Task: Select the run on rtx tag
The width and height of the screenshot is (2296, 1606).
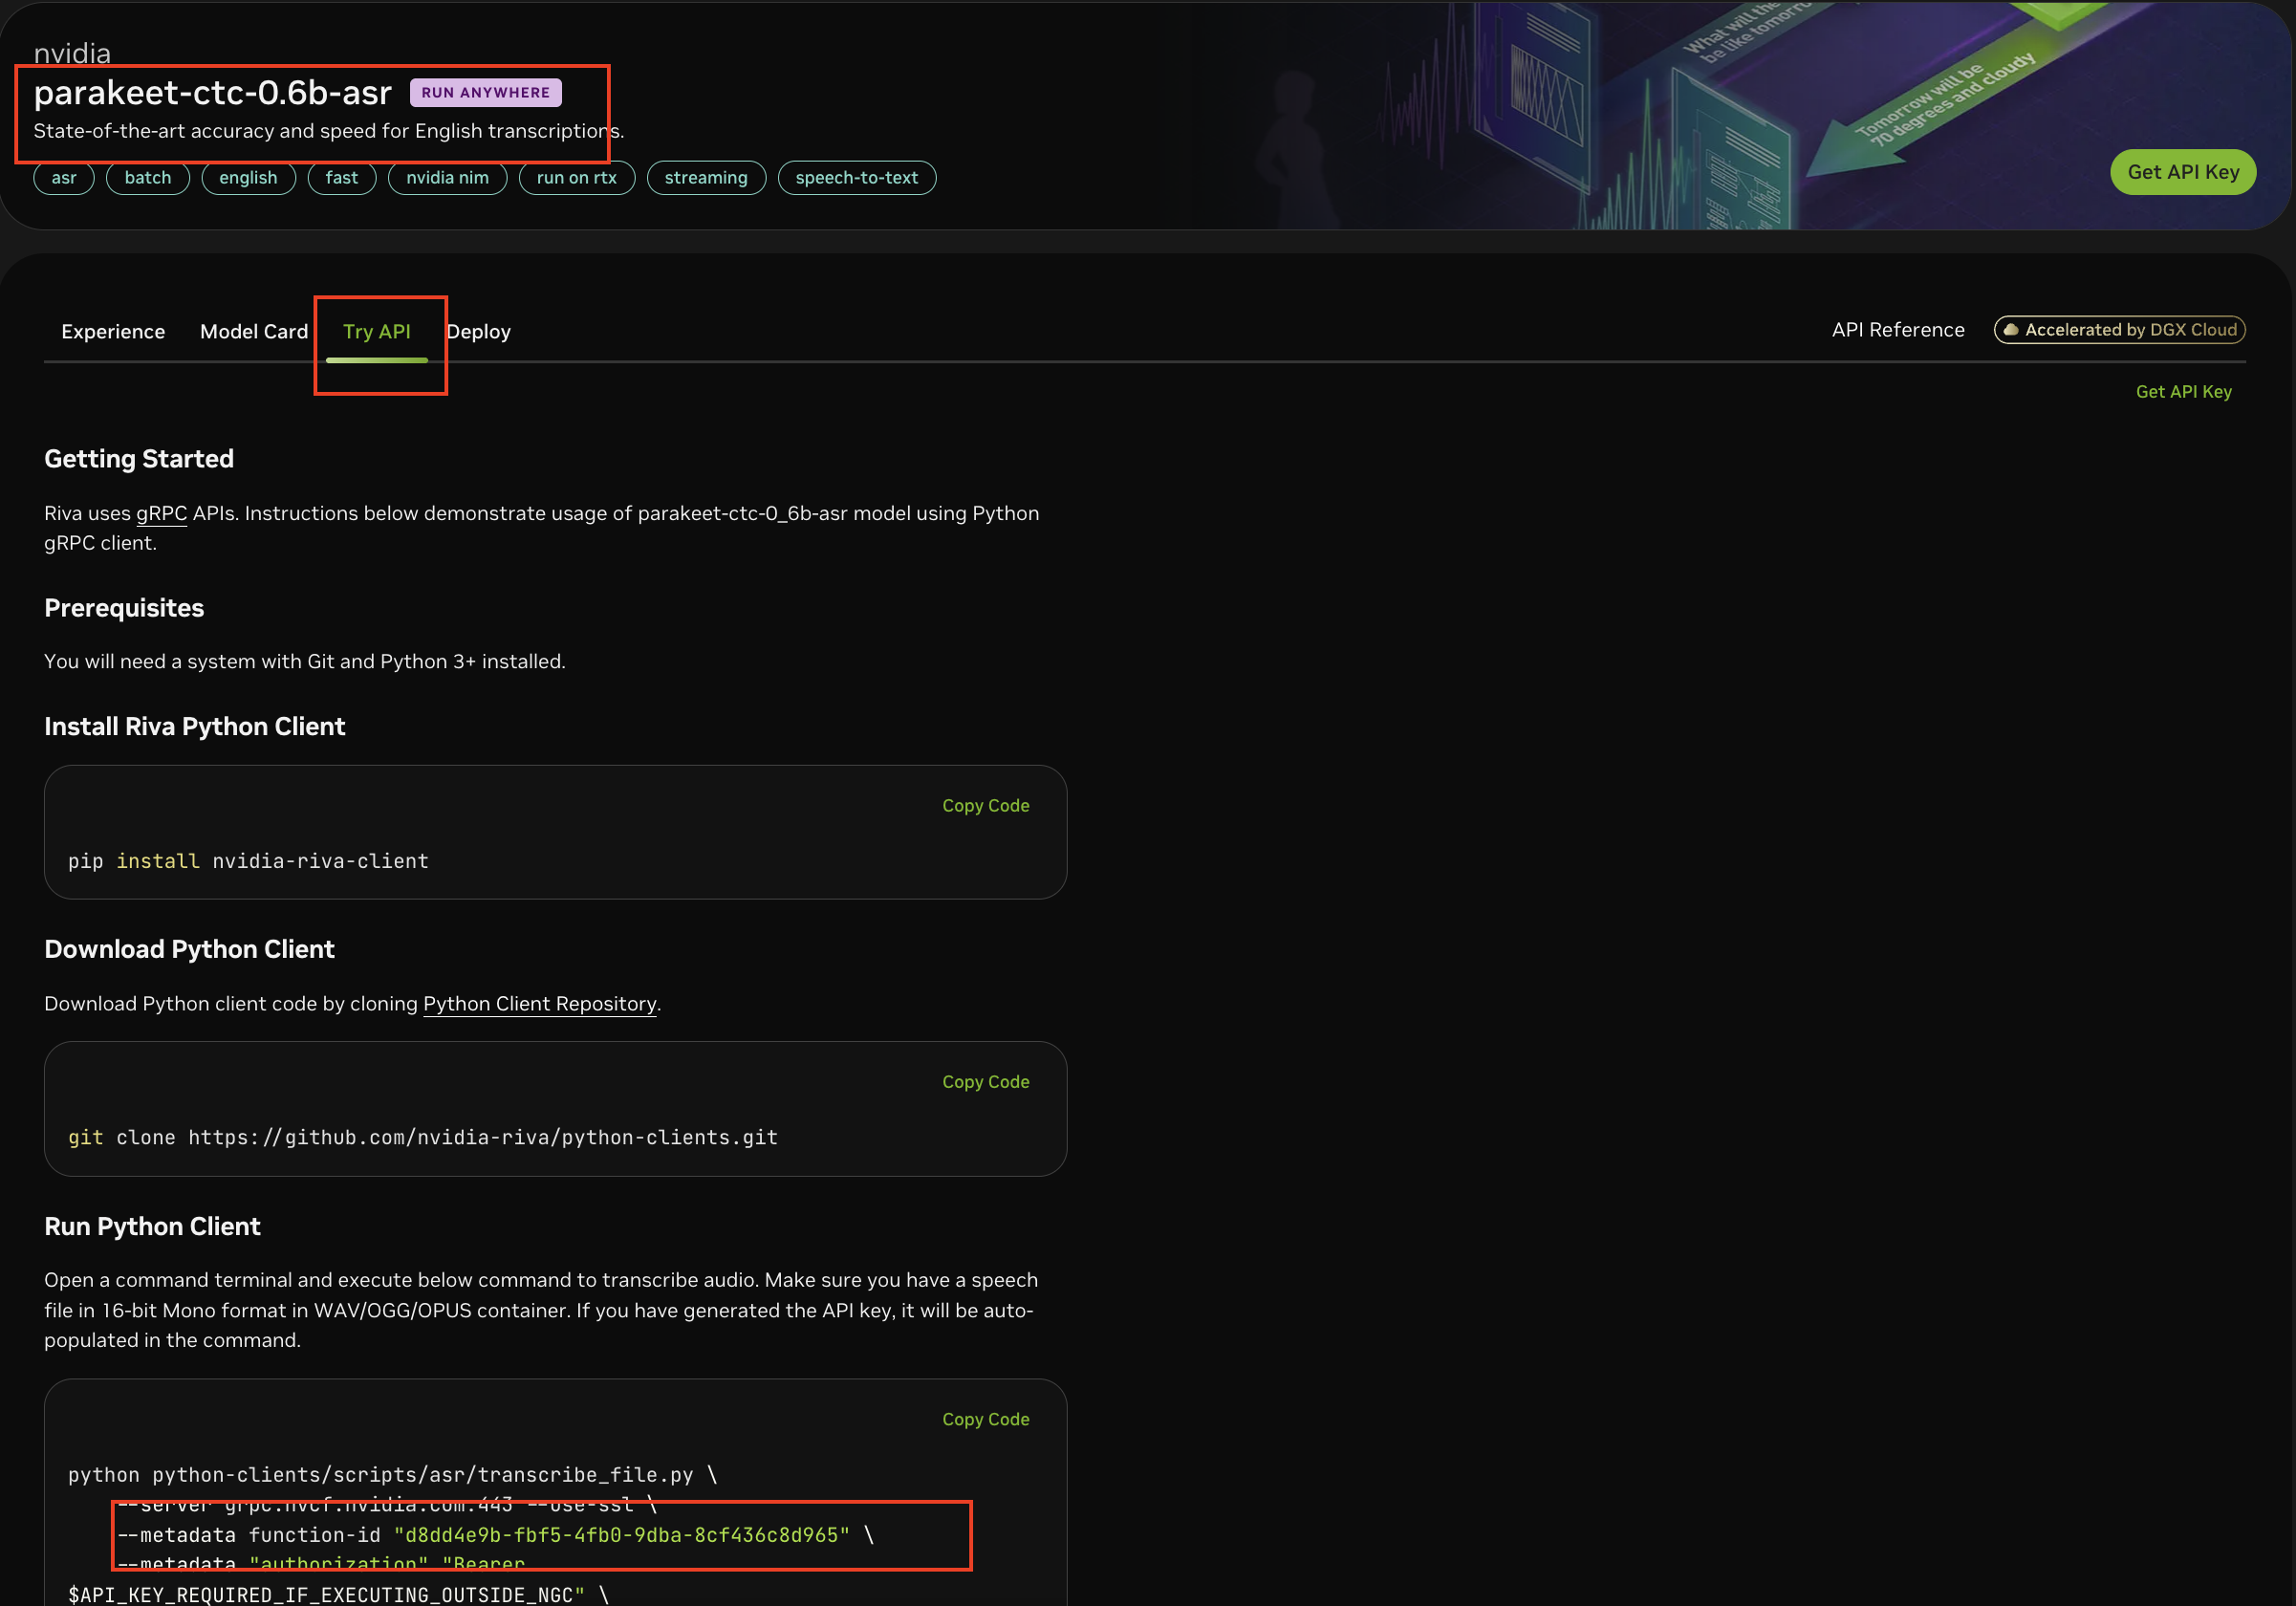Action: click(x=577, y=178)
